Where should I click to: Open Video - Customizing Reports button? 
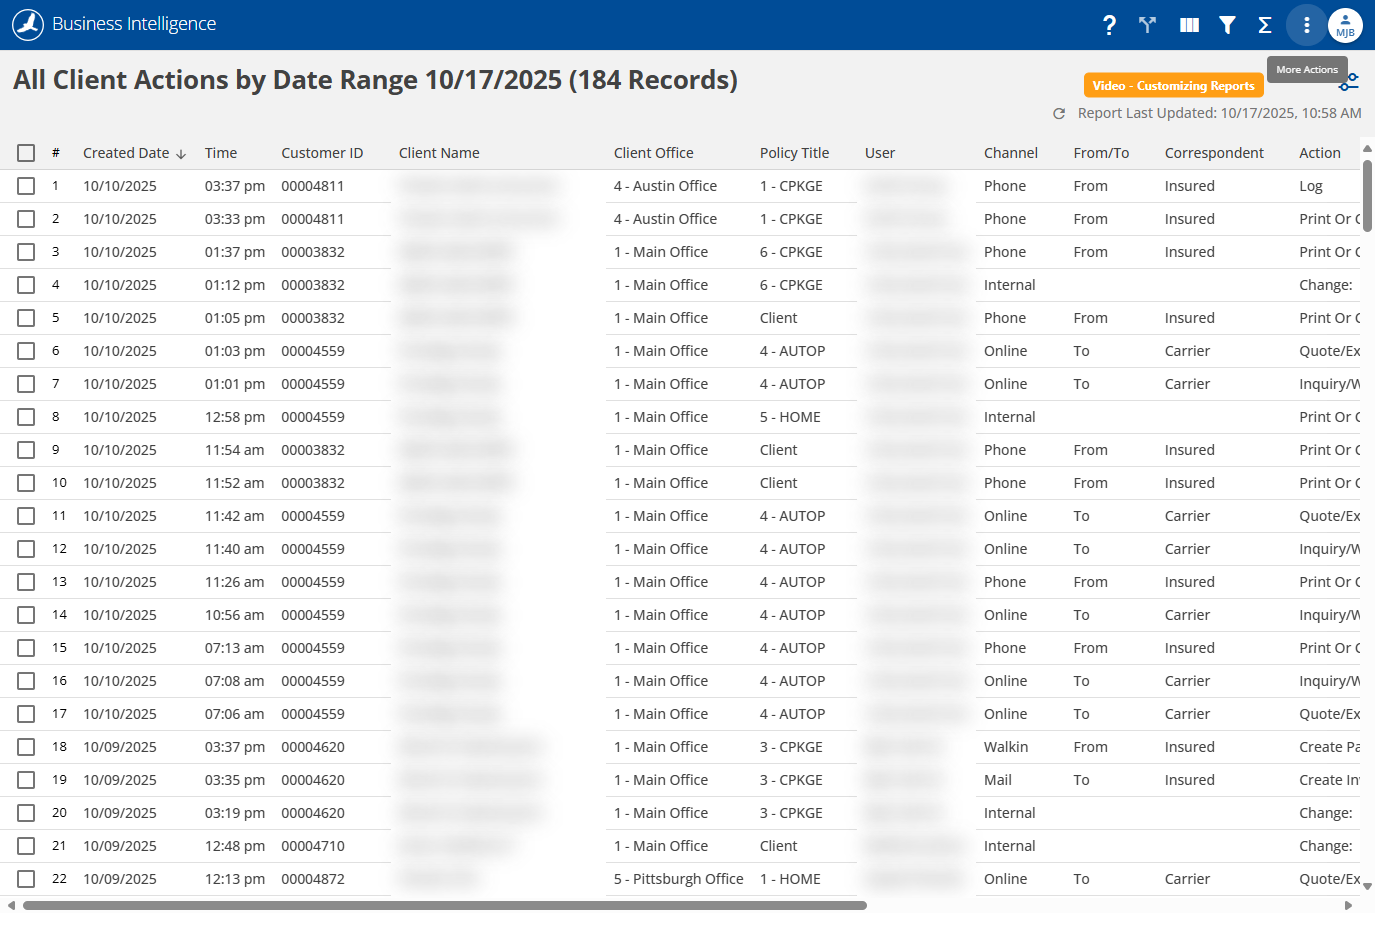[1174, 86]
